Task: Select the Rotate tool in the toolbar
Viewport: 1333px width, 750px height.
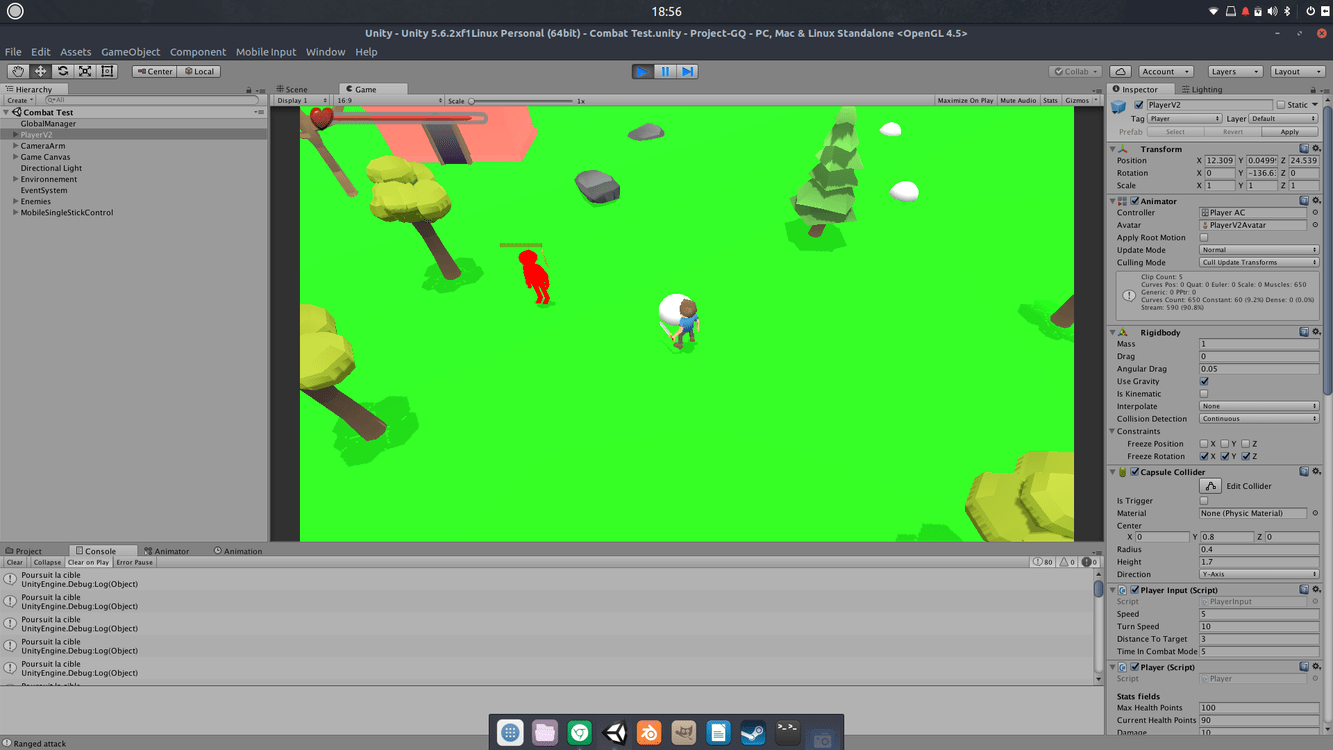Action: click(63, 71)
